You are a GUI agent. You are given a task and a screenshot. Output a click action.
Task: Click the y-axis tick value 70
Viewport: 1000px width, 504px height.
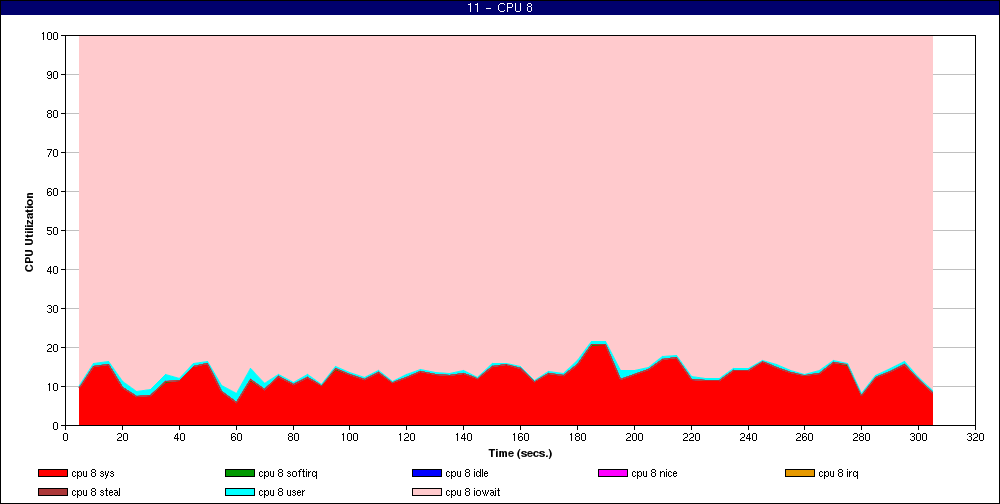[54, 153]
